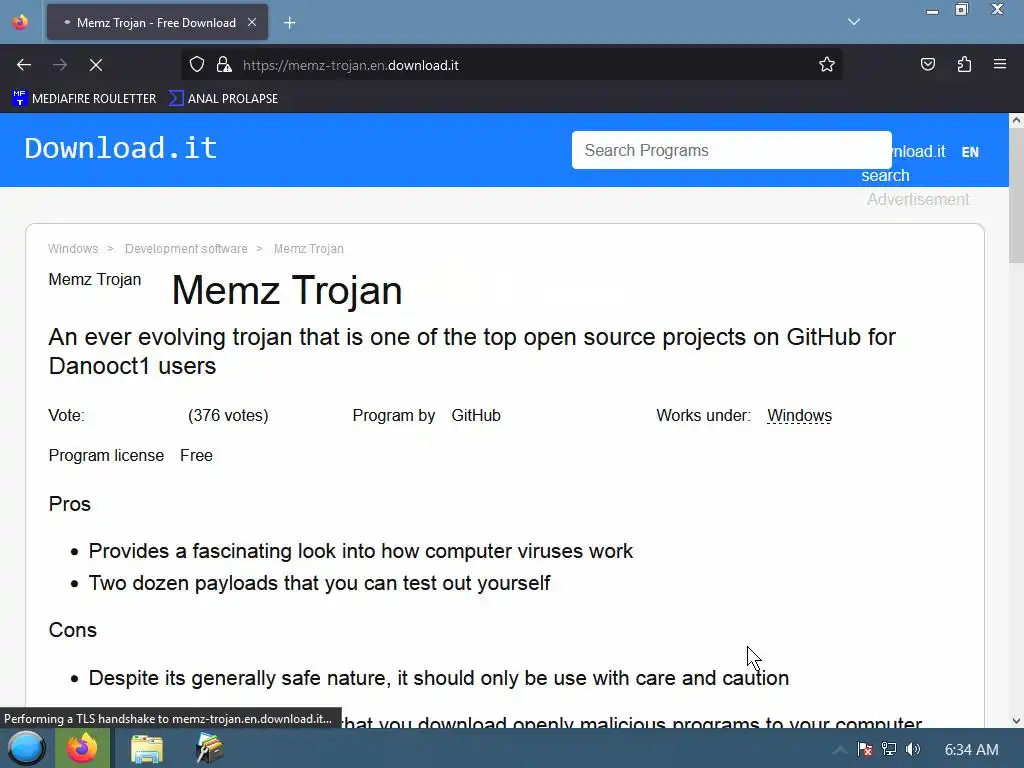This screenshot has height=768, width=1024.
Task: Click the forward navigation arrow
Action: coord(60,65)
